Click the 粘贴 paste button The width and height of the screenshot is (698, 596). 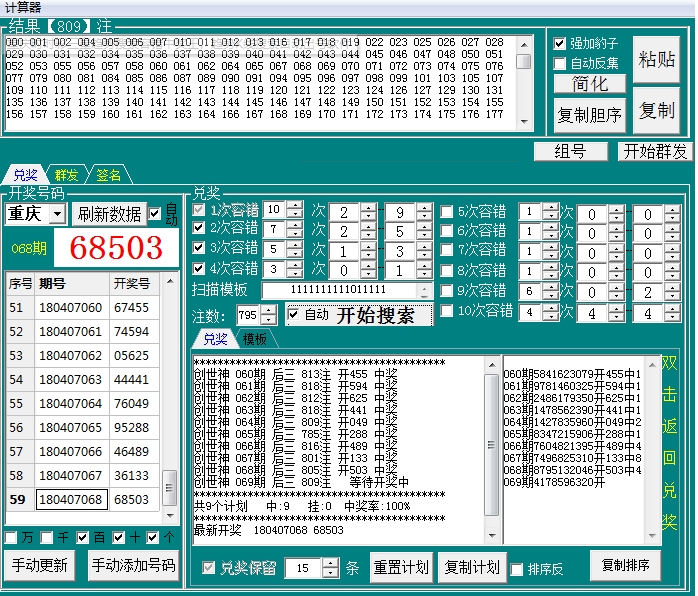657,60
